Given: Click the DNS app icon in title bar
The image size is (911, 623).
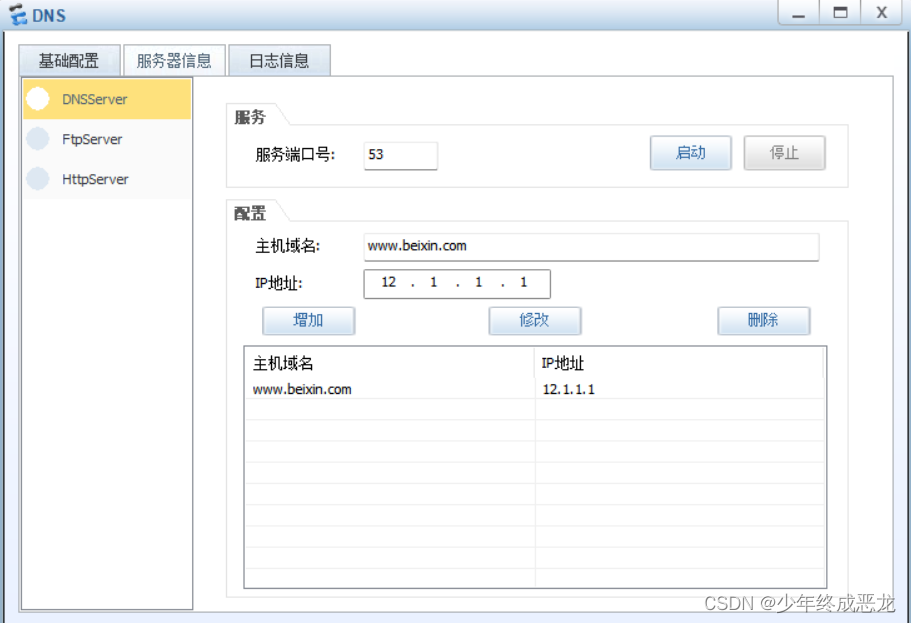Looking at the screenshot, I should [18, 15].
